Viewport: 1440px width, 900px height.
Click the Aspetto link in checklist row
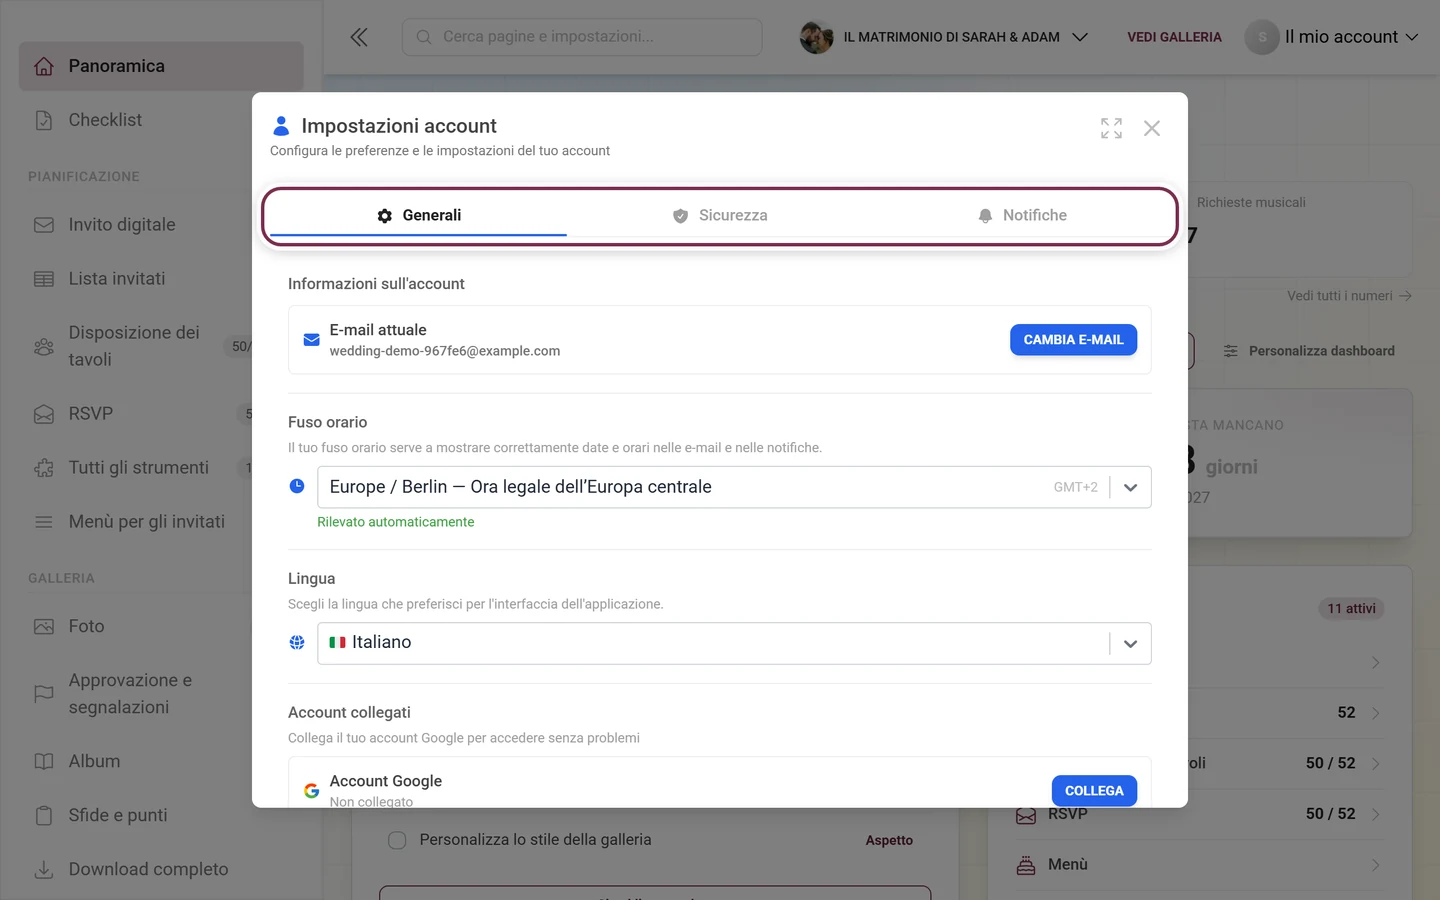(x=889, y=840)
